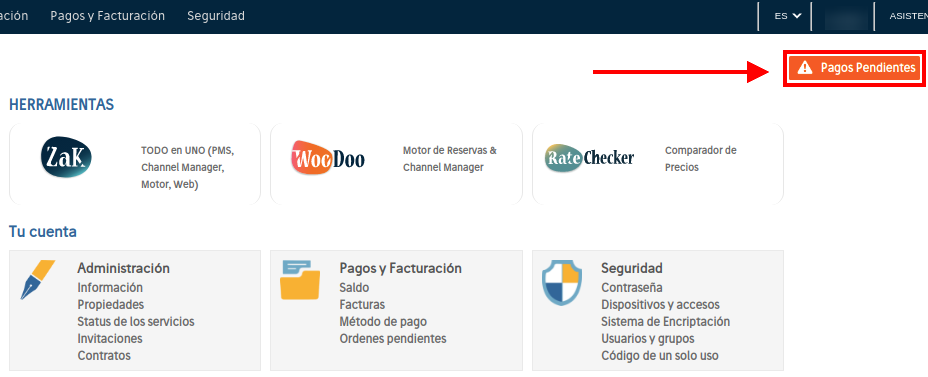Open Usuarios y grupos link
Image resolution: width=928 pixels, height=377 pixels.
pyautogui.click(x=648, y=339)
